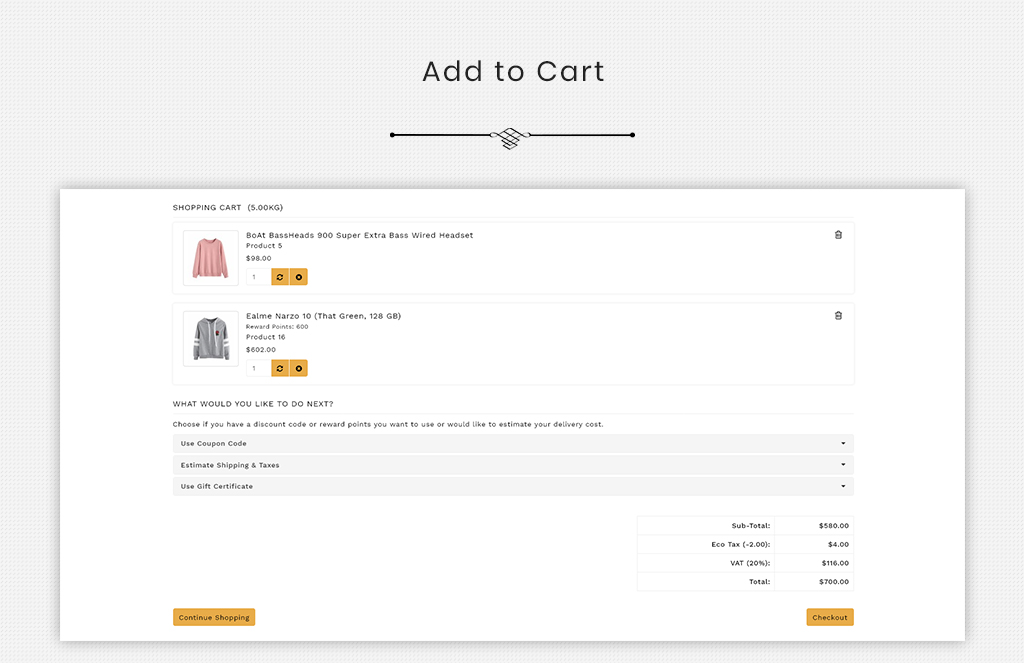
Task: Click dropdown arrow on Gift Certificate row
Action: [x=843, y=486]
